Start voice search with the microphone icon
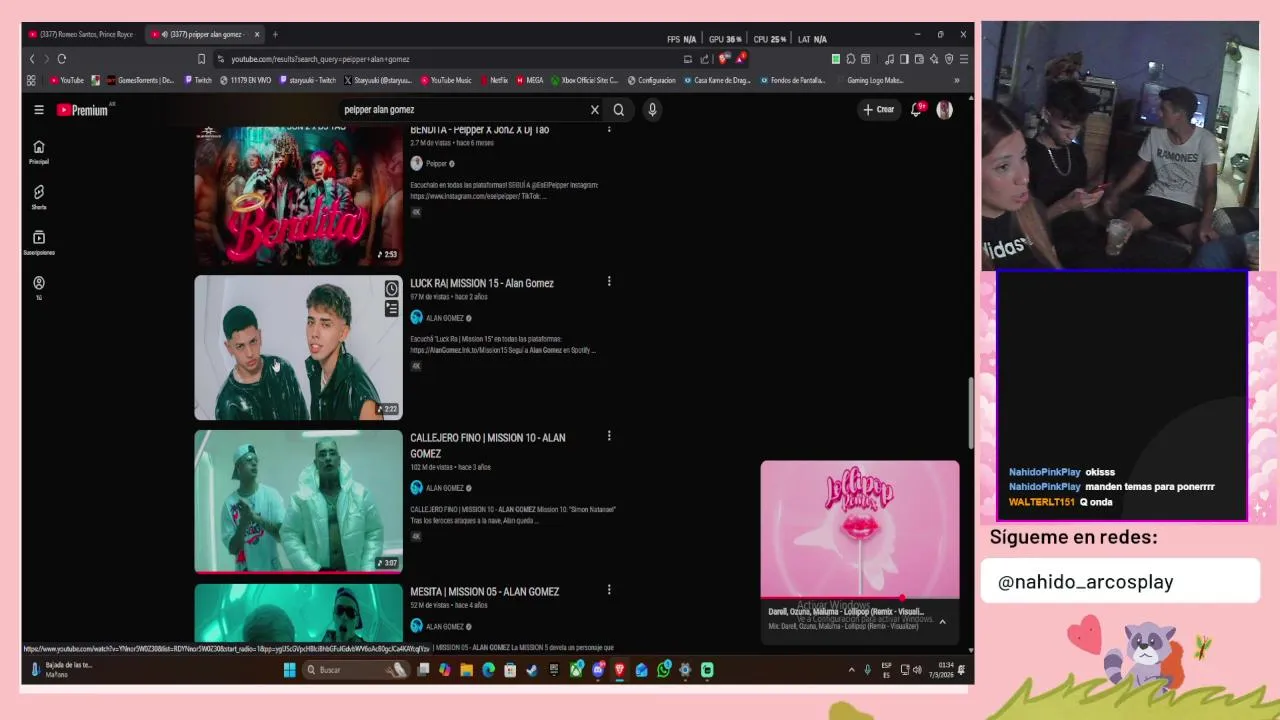The height and width of the screenshot is (720, 1280). (x=652, y=110)
